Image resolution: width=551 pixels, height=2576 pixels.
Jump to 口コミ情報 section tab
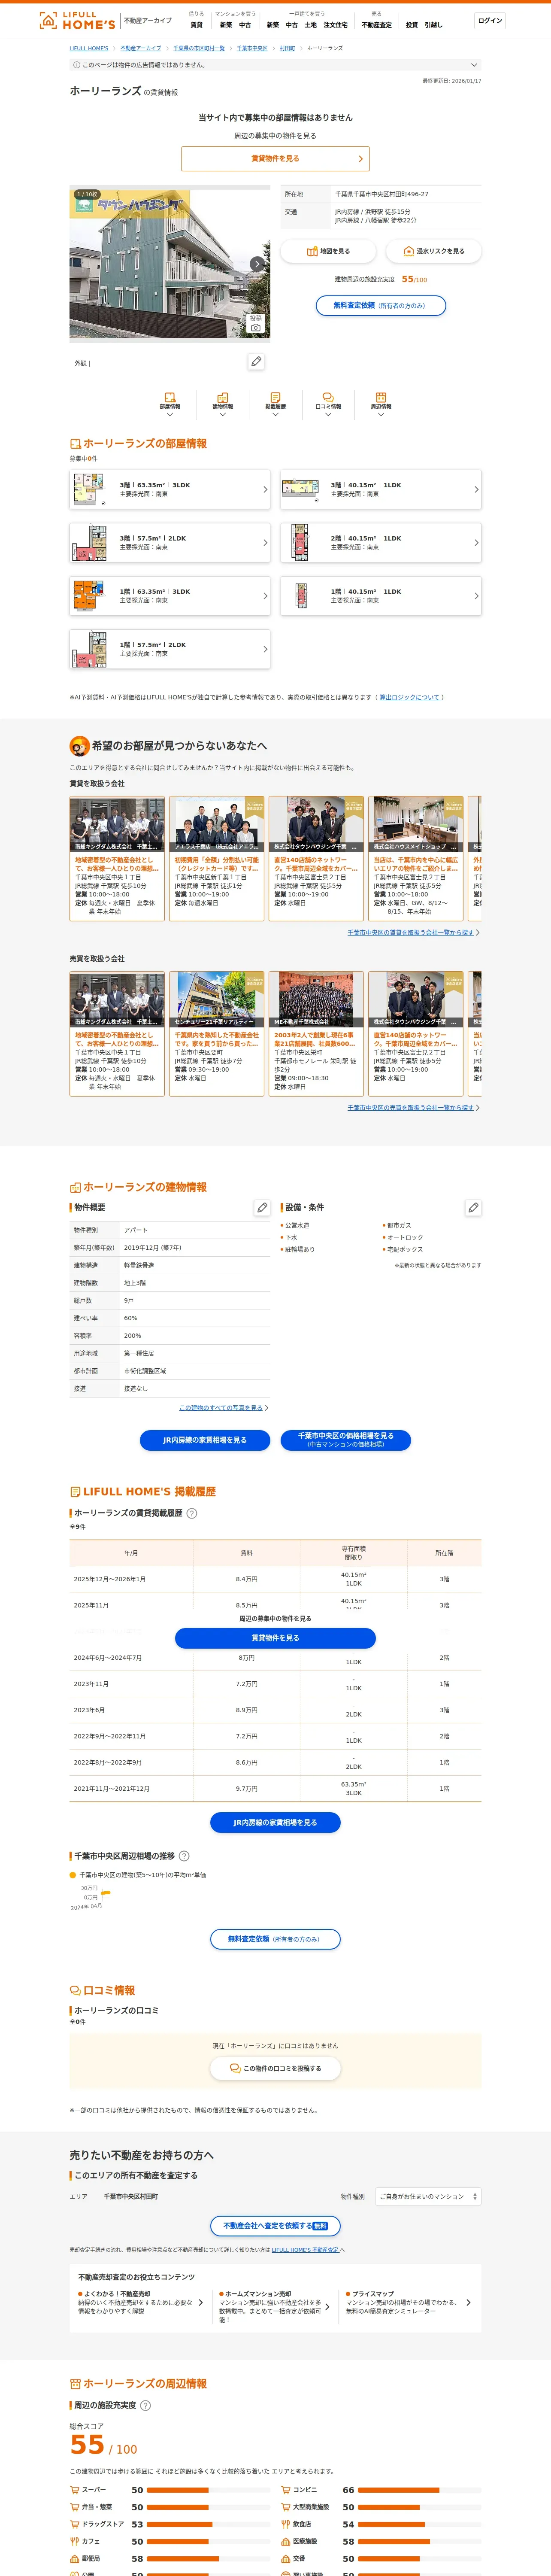pyautogui.click(x=328, y=404)
